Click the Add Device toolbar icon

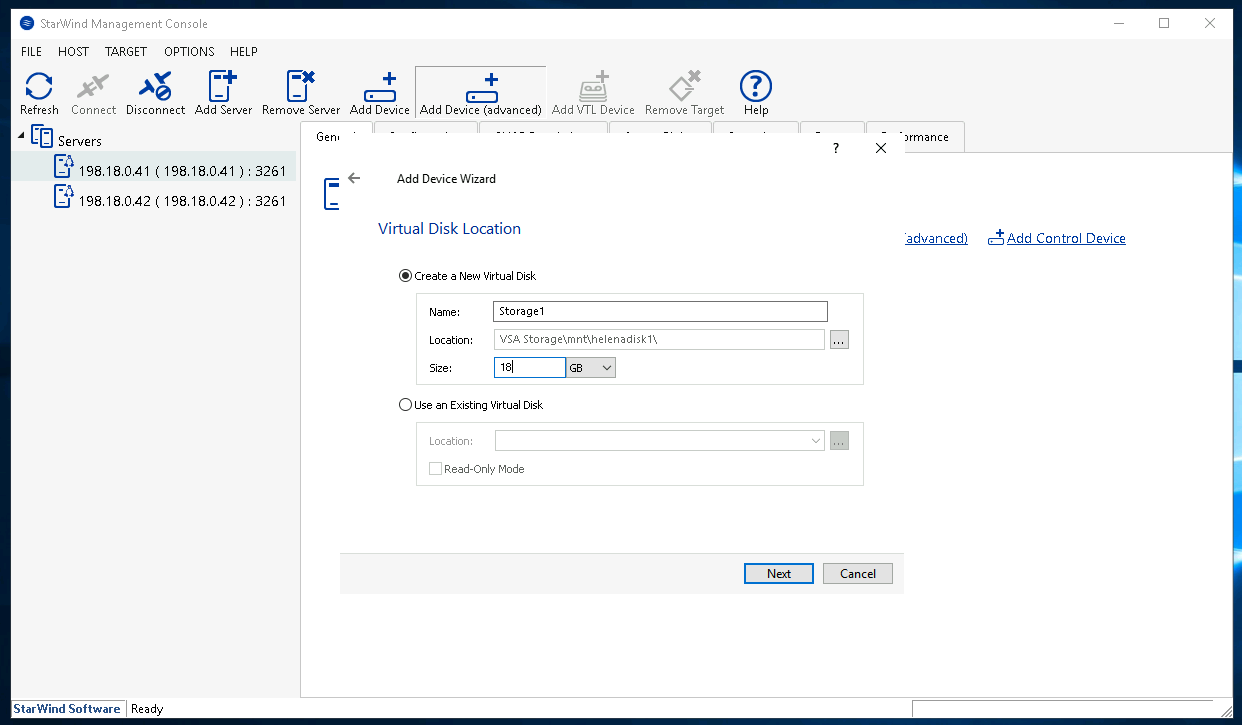379,93
